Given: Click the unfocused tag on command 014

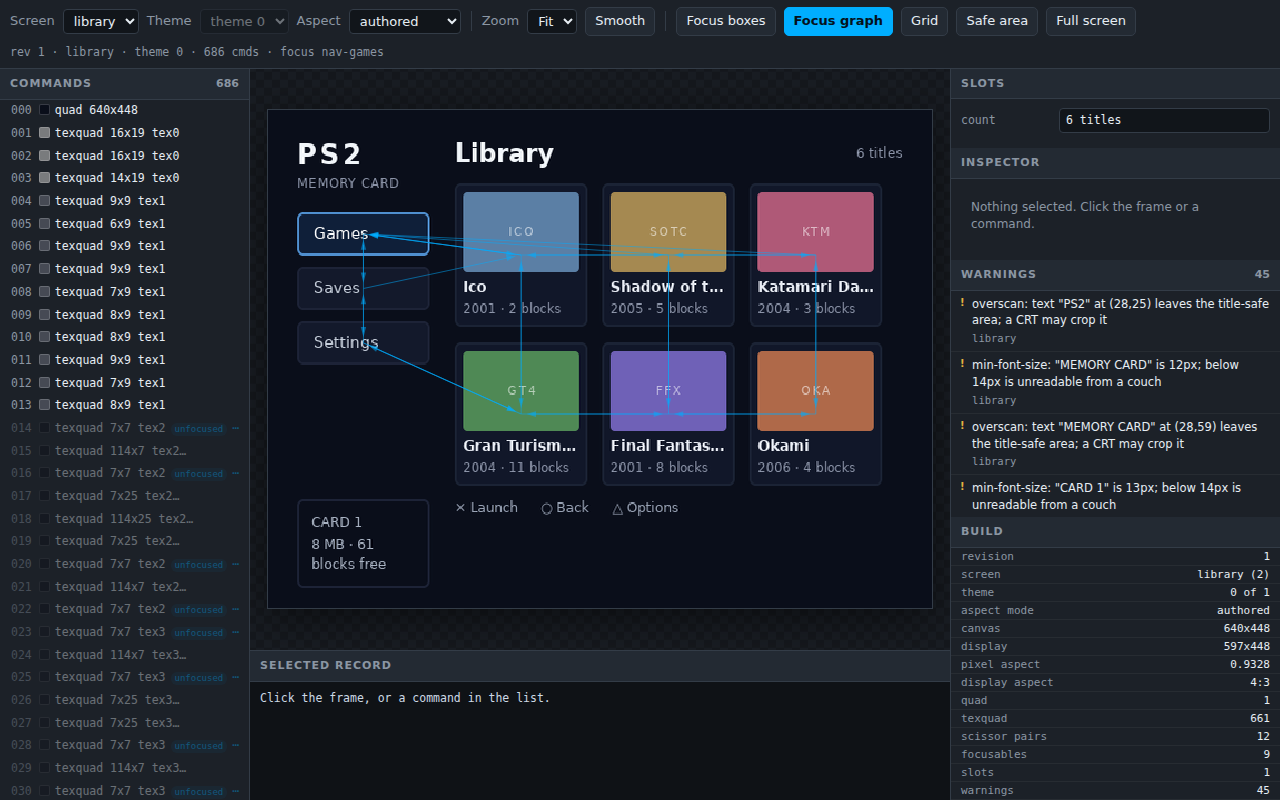Looking at the screenshot, I should coord(198,428).
